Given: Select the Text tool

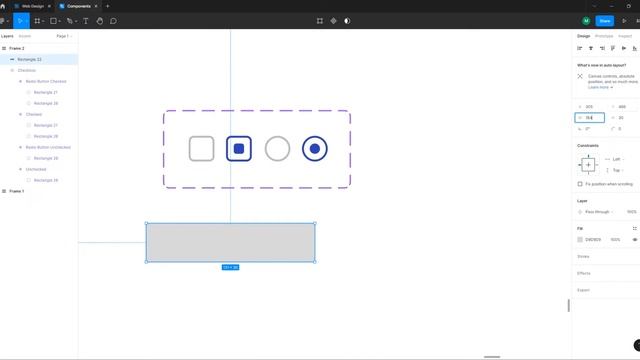Looking at the screenshot, I should (86, 21).
